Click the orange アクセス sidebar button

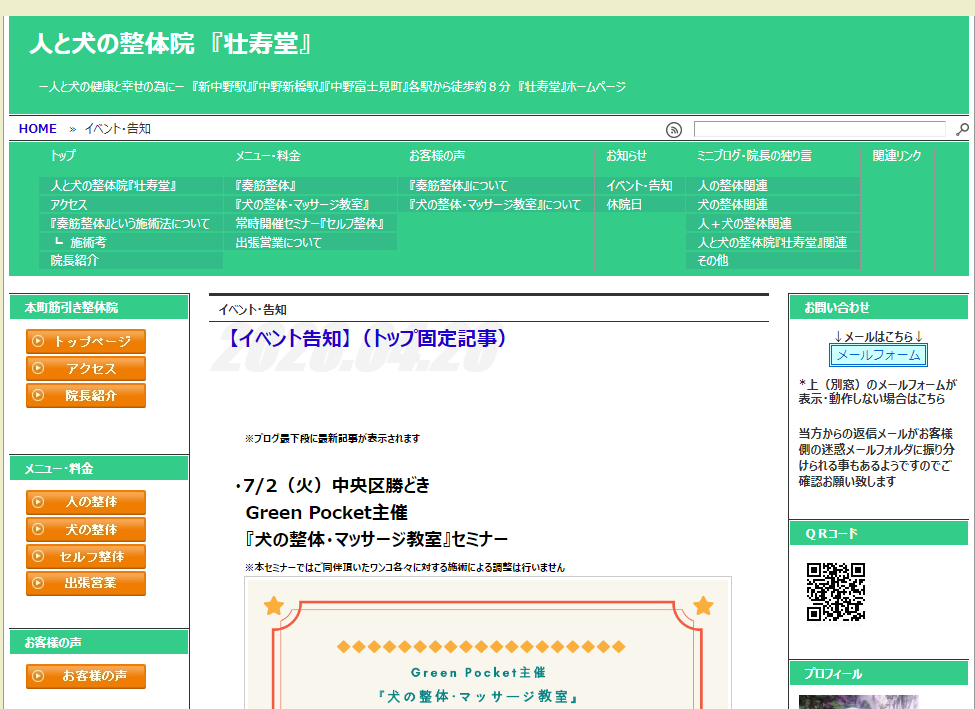coord(86,368)
